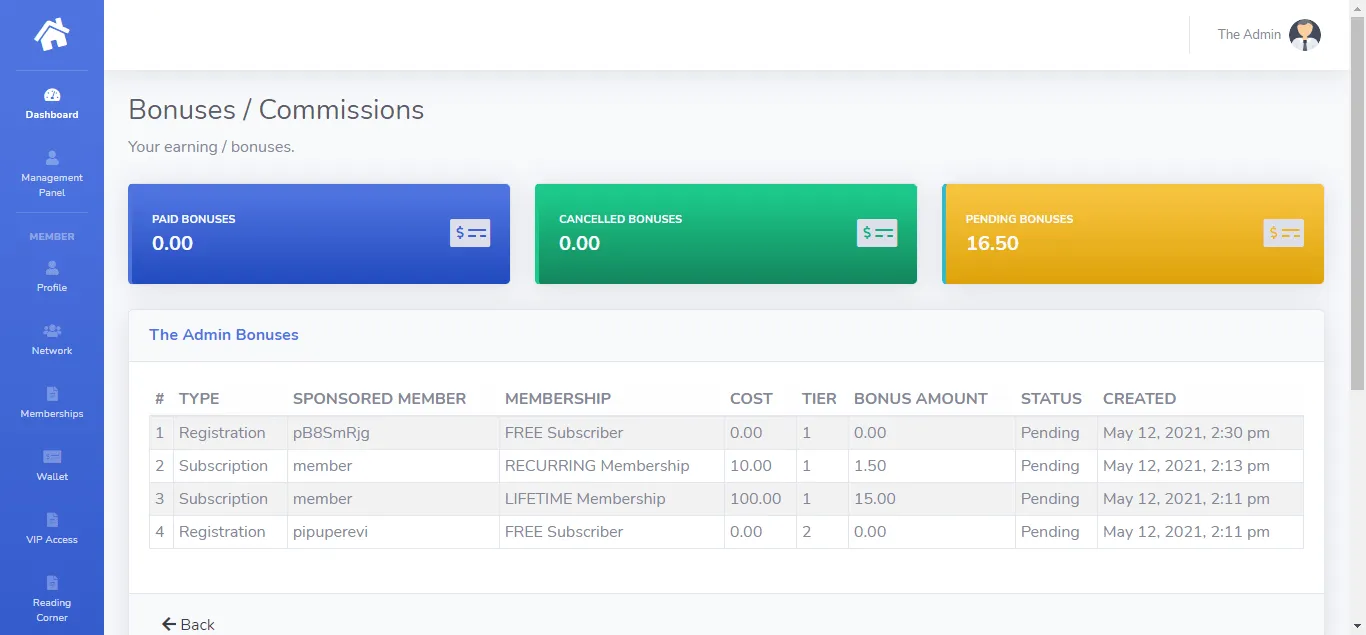Click the Cancelled Bonuses card
The image size is (1366, 635).
(726, 233)
